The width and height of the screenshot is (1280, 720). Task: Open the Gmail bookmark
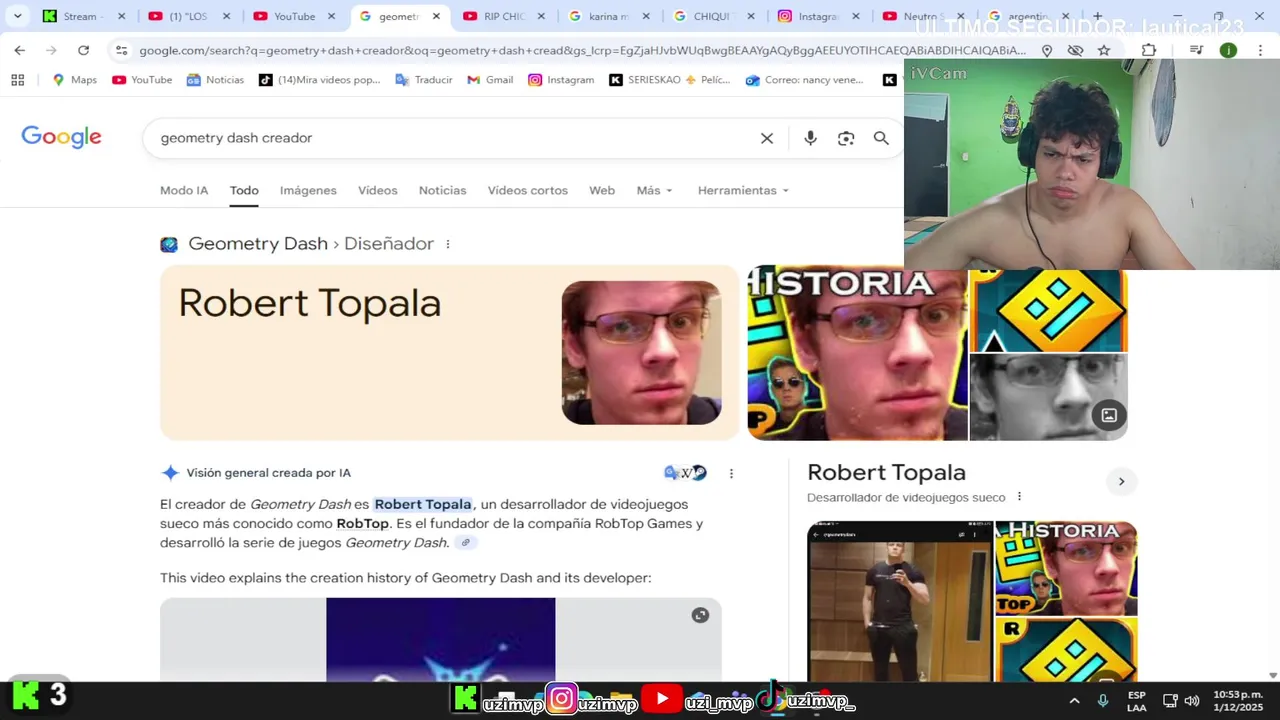(490, 80)
